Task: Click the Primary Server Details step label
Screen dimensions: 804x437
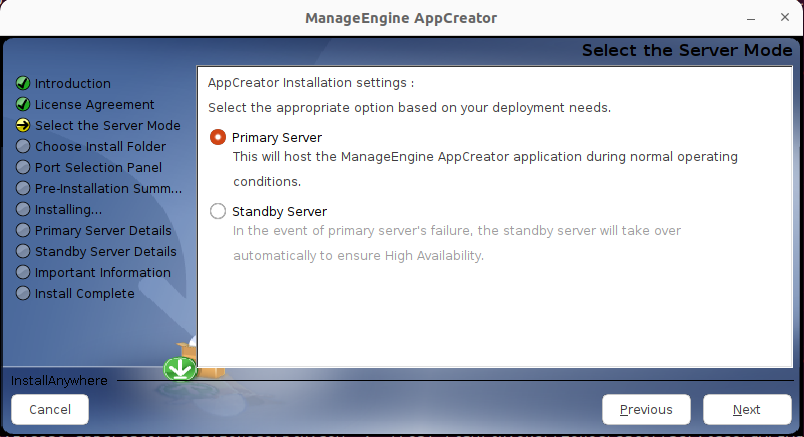Action: pyautogui.click(x=103, y=230)
